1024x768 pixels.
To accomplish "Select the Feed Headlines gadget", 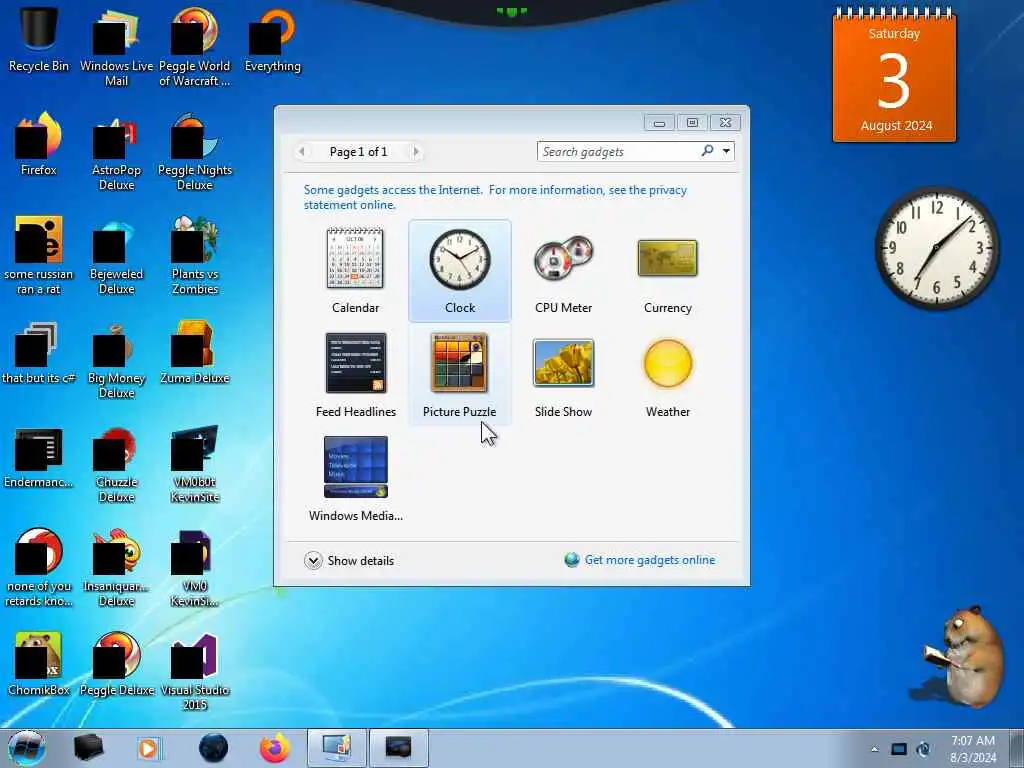I will [x=355, y=375].
